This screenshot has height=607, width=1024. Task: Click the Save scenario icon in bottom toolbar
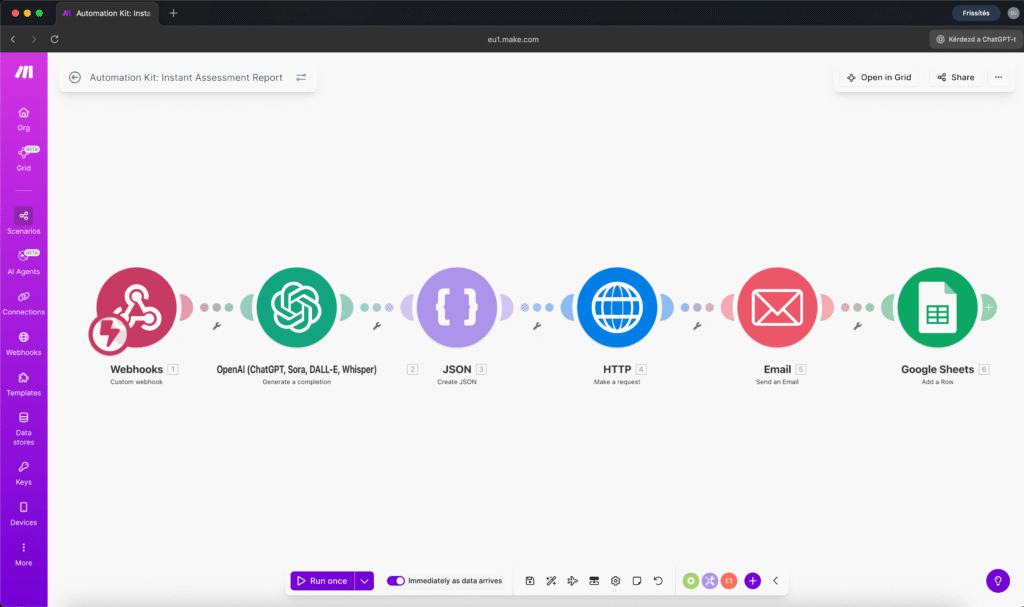pos(529,580)
